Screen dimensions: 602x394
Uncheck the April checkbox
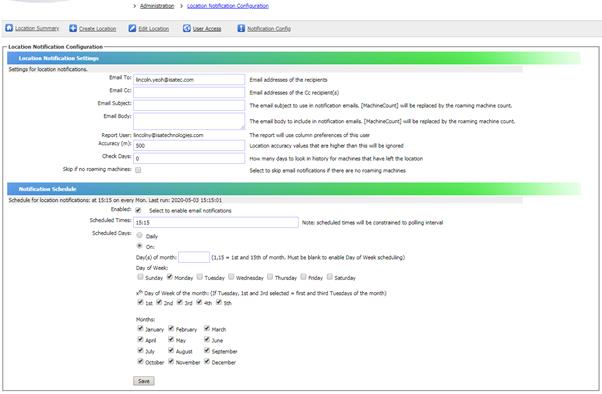pyautogui.click(x=140, y=339)
